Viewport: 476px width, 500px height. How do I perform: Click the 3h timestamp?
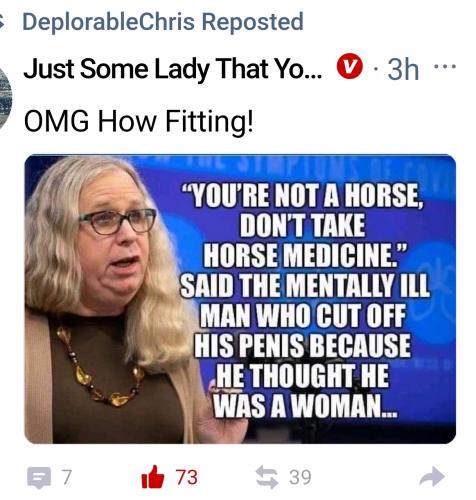(403, 69)
